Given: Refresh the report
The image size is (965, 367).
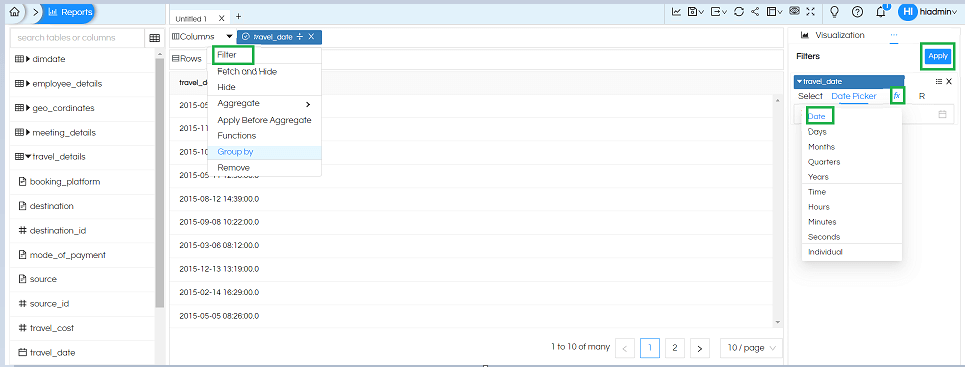Looking at the screenshot, I should pyautogui.click(x=739, y=11).
